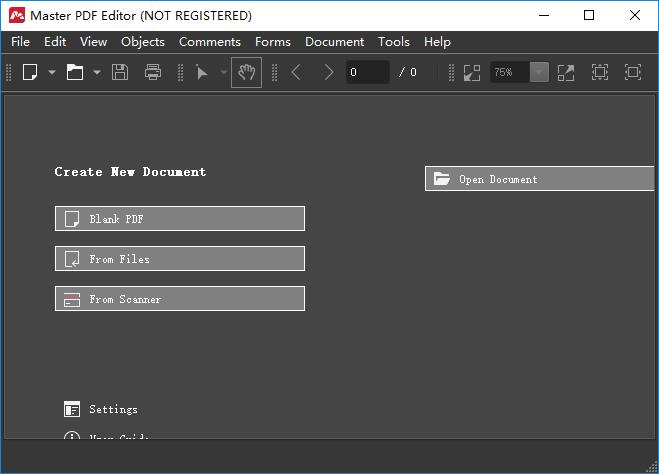Click the Settings panel icon
This screenshot has width=659, height=474.
(x=72, y=409)
